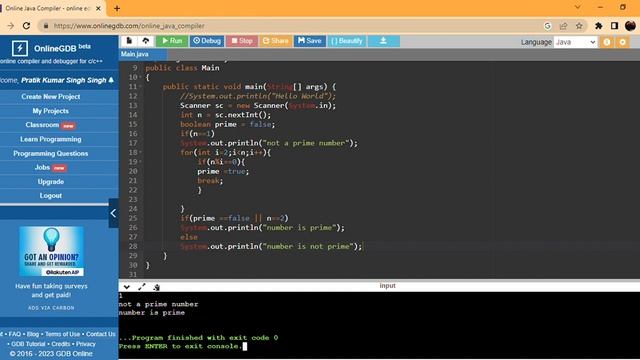Click in the console output area
The image size is (640, 360).
point(379,325)
